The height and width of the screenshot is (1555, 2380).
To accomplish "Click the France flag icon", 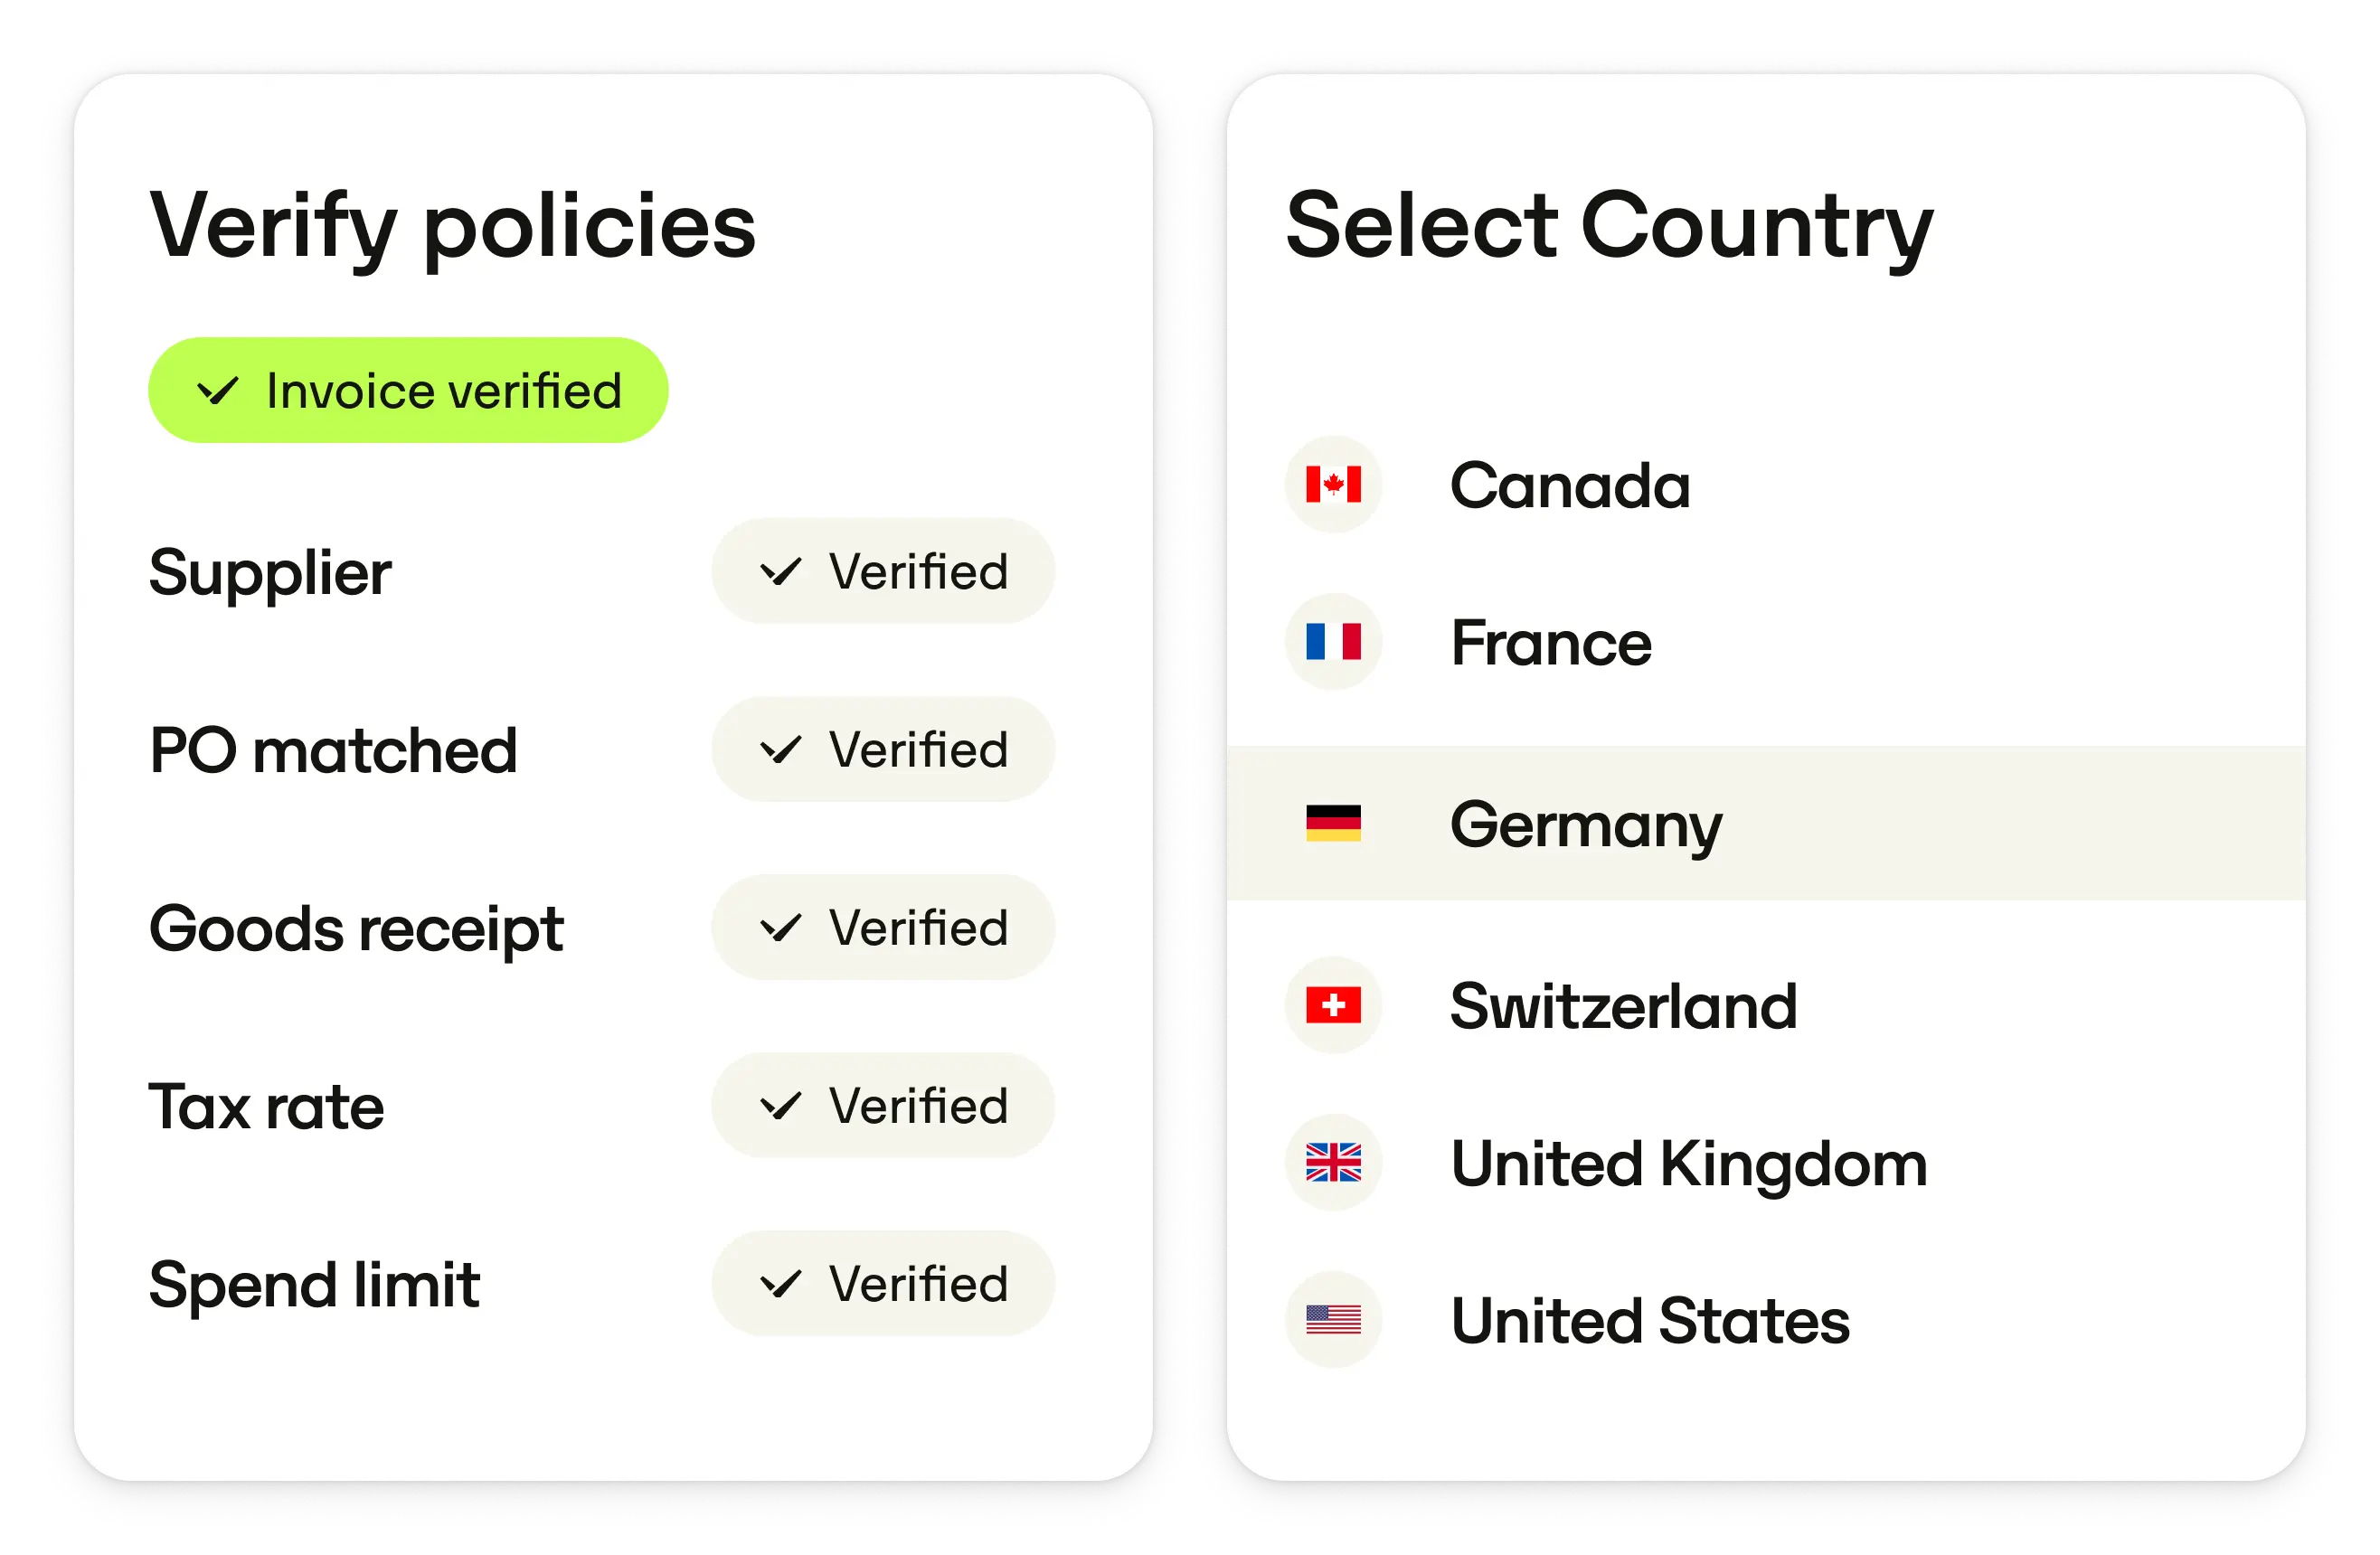I will pyautogui.click(x=1333, y=642).
